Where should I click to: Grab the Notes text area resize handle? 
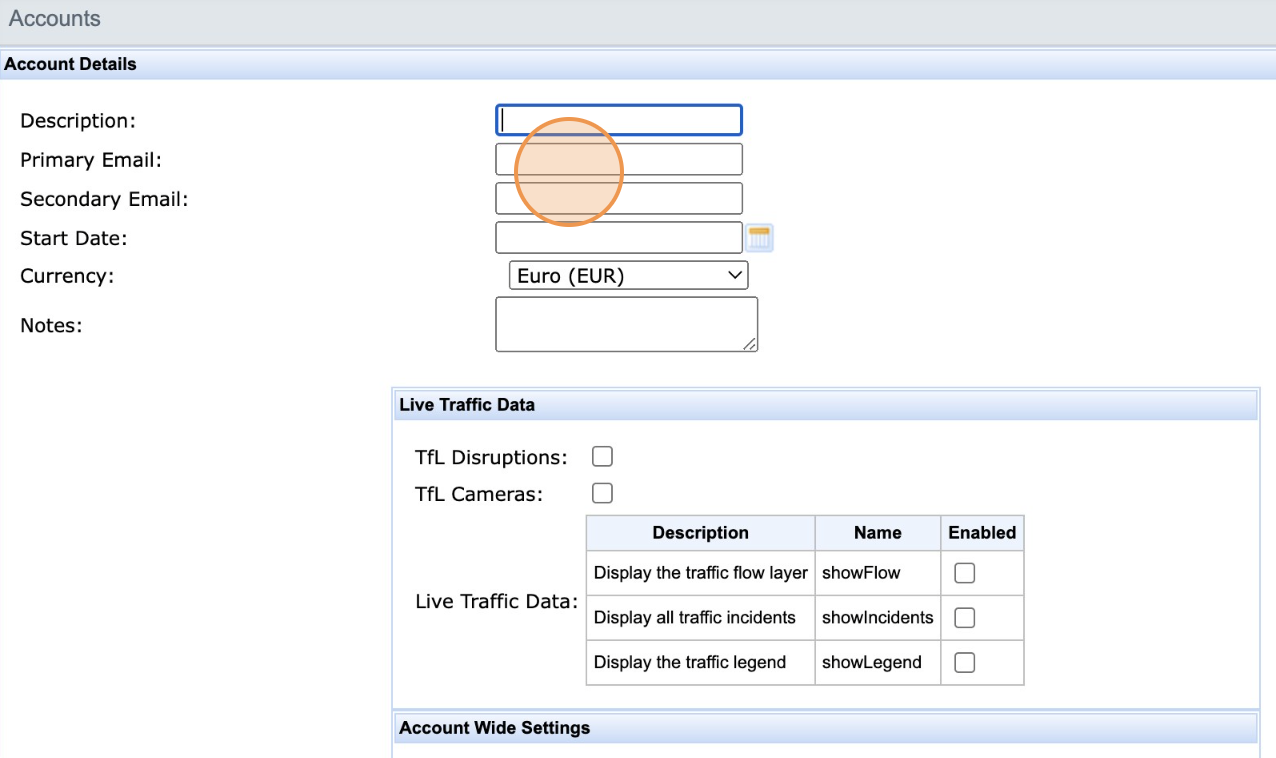[750, 344]
